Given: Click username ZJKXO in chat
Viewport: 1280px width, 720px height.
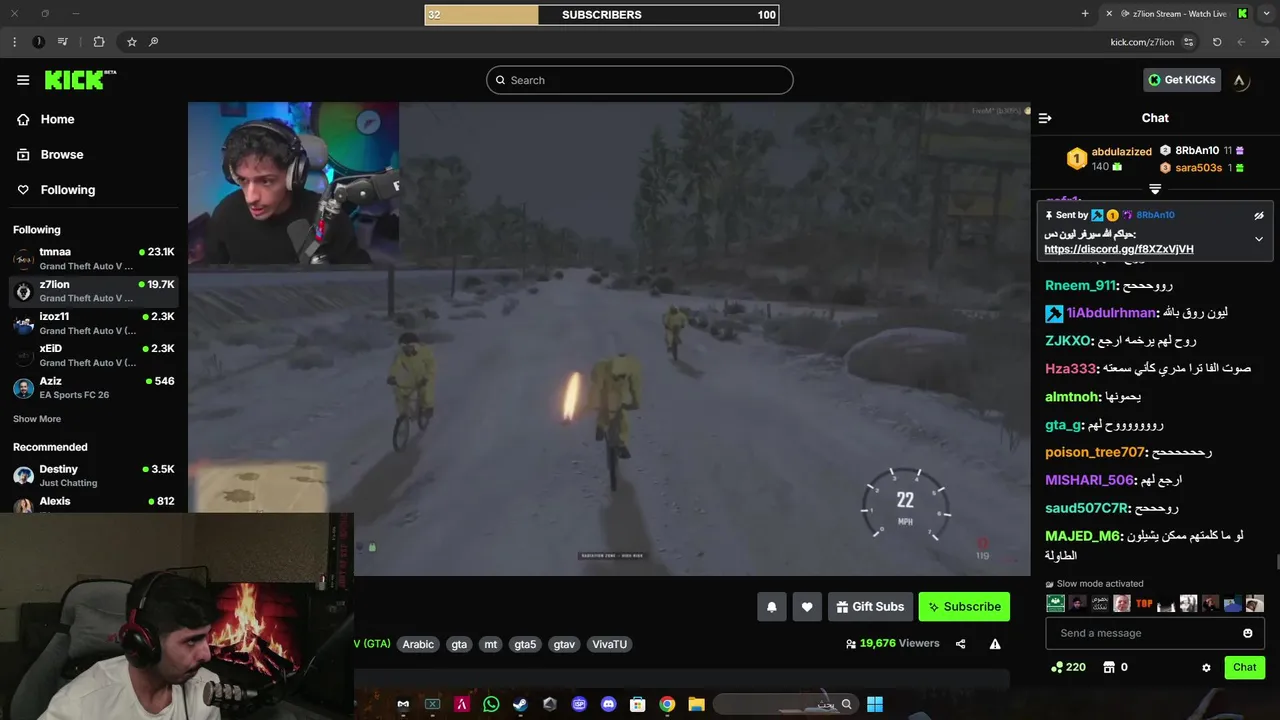Looking at the screenshot, I should point(1068,341).
